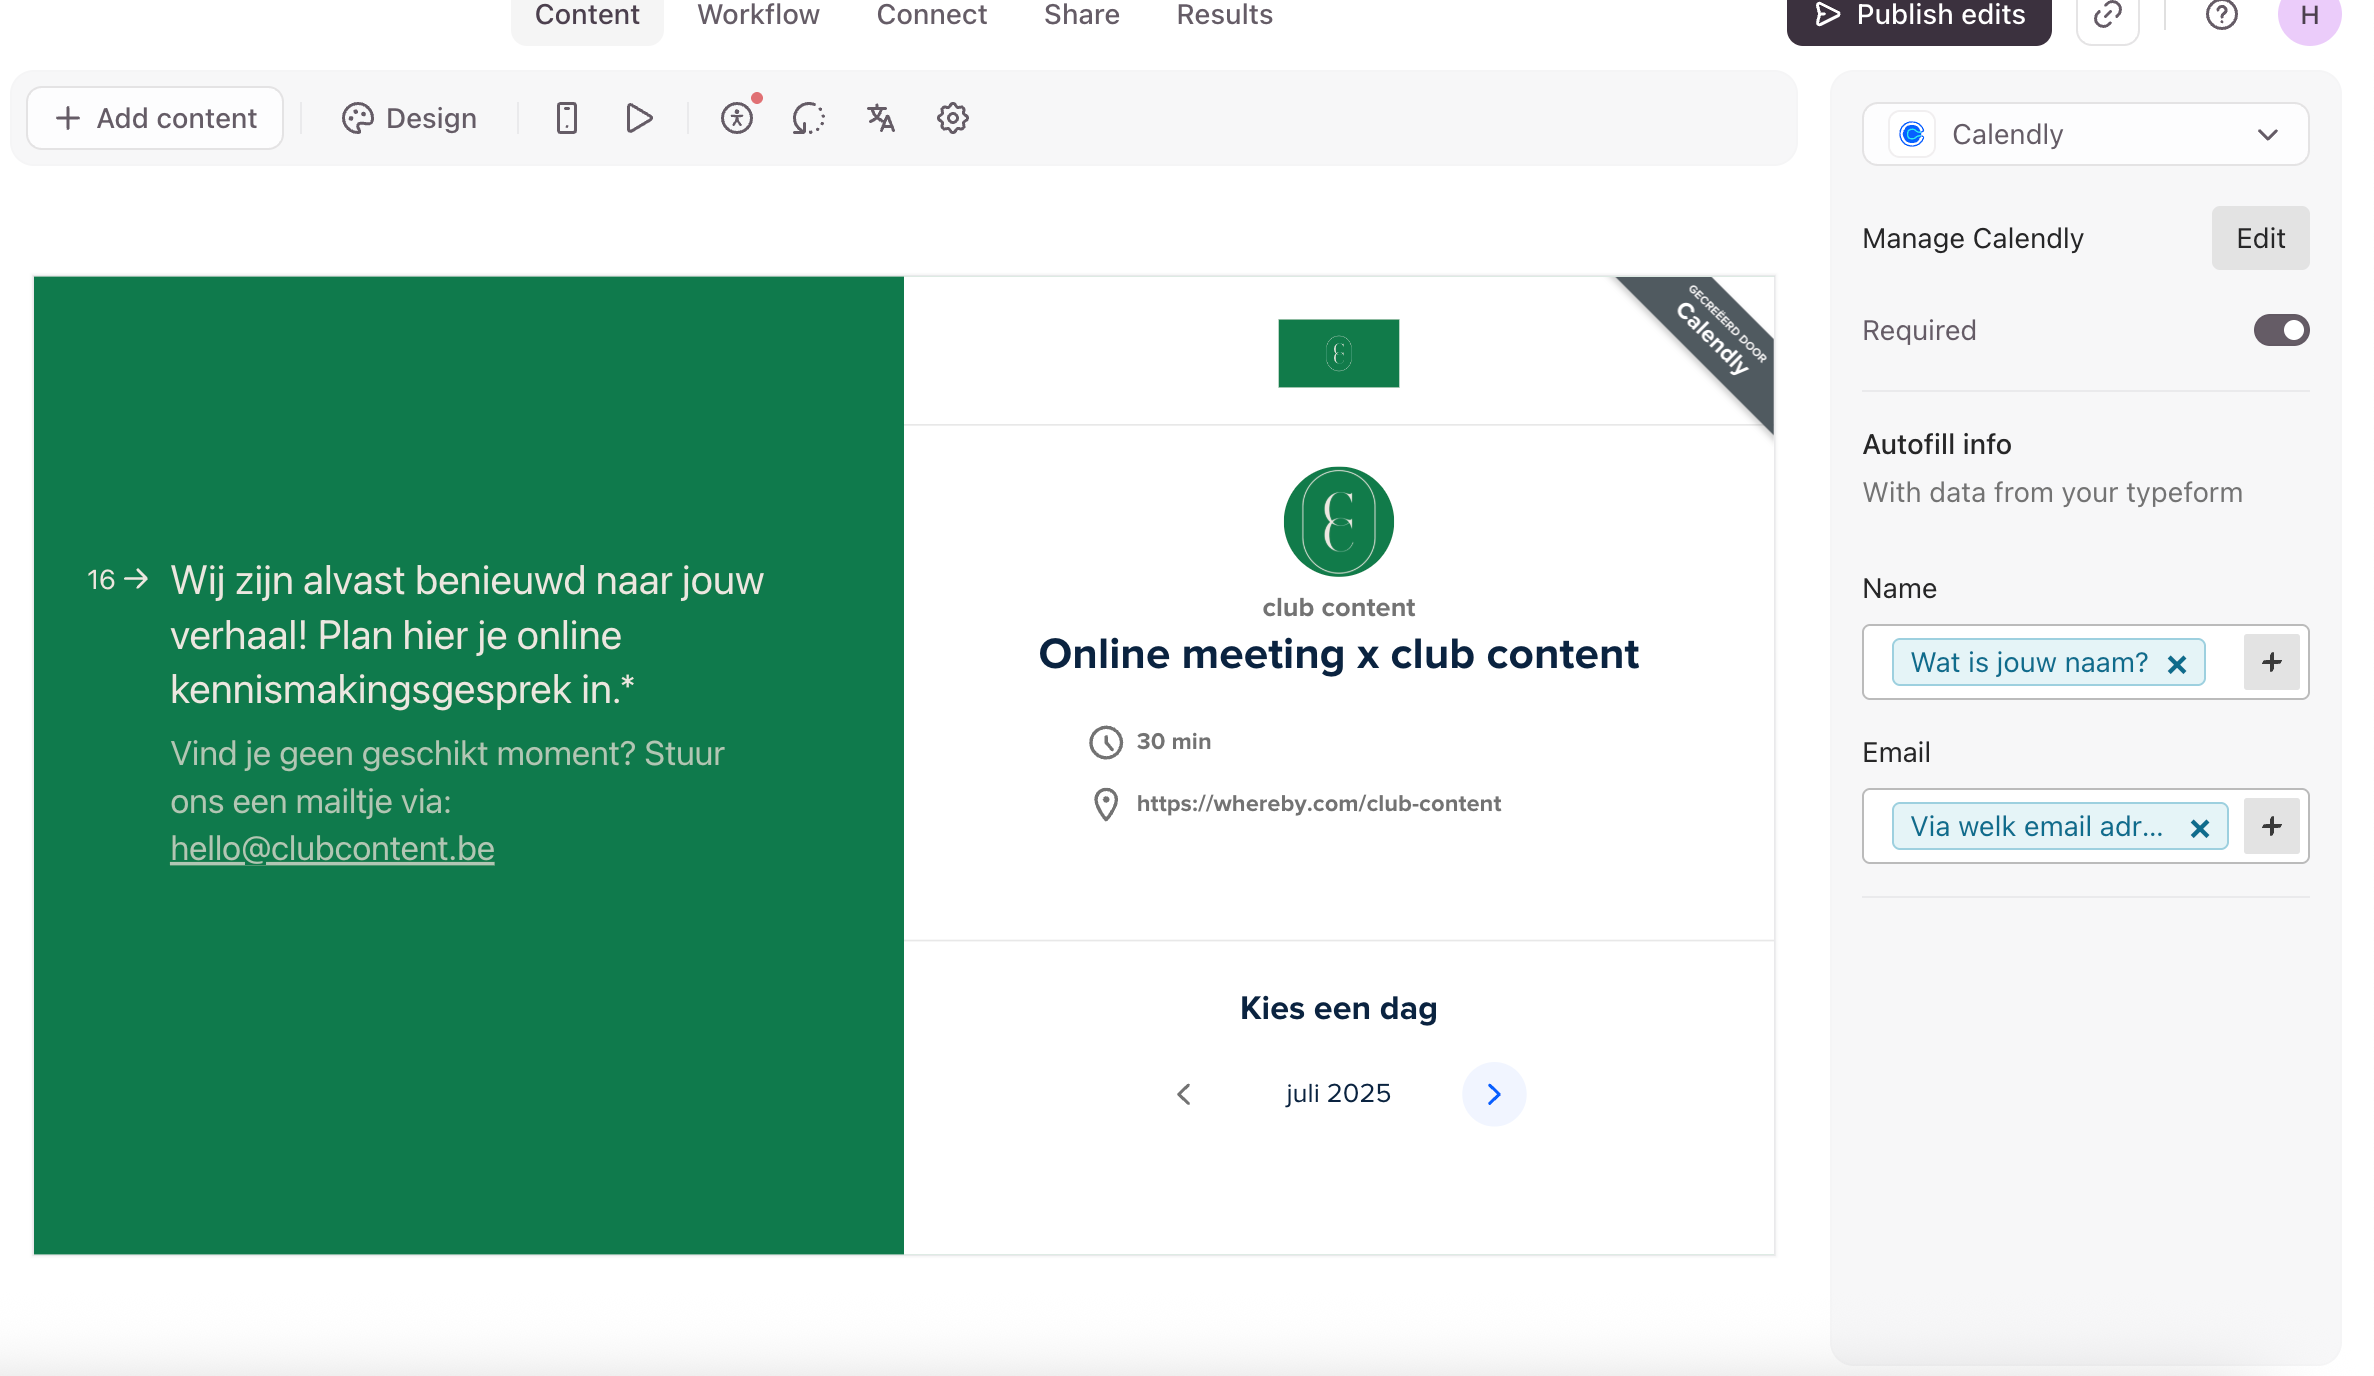
Task: Click the play preview icon
Action: click(639, 118)
